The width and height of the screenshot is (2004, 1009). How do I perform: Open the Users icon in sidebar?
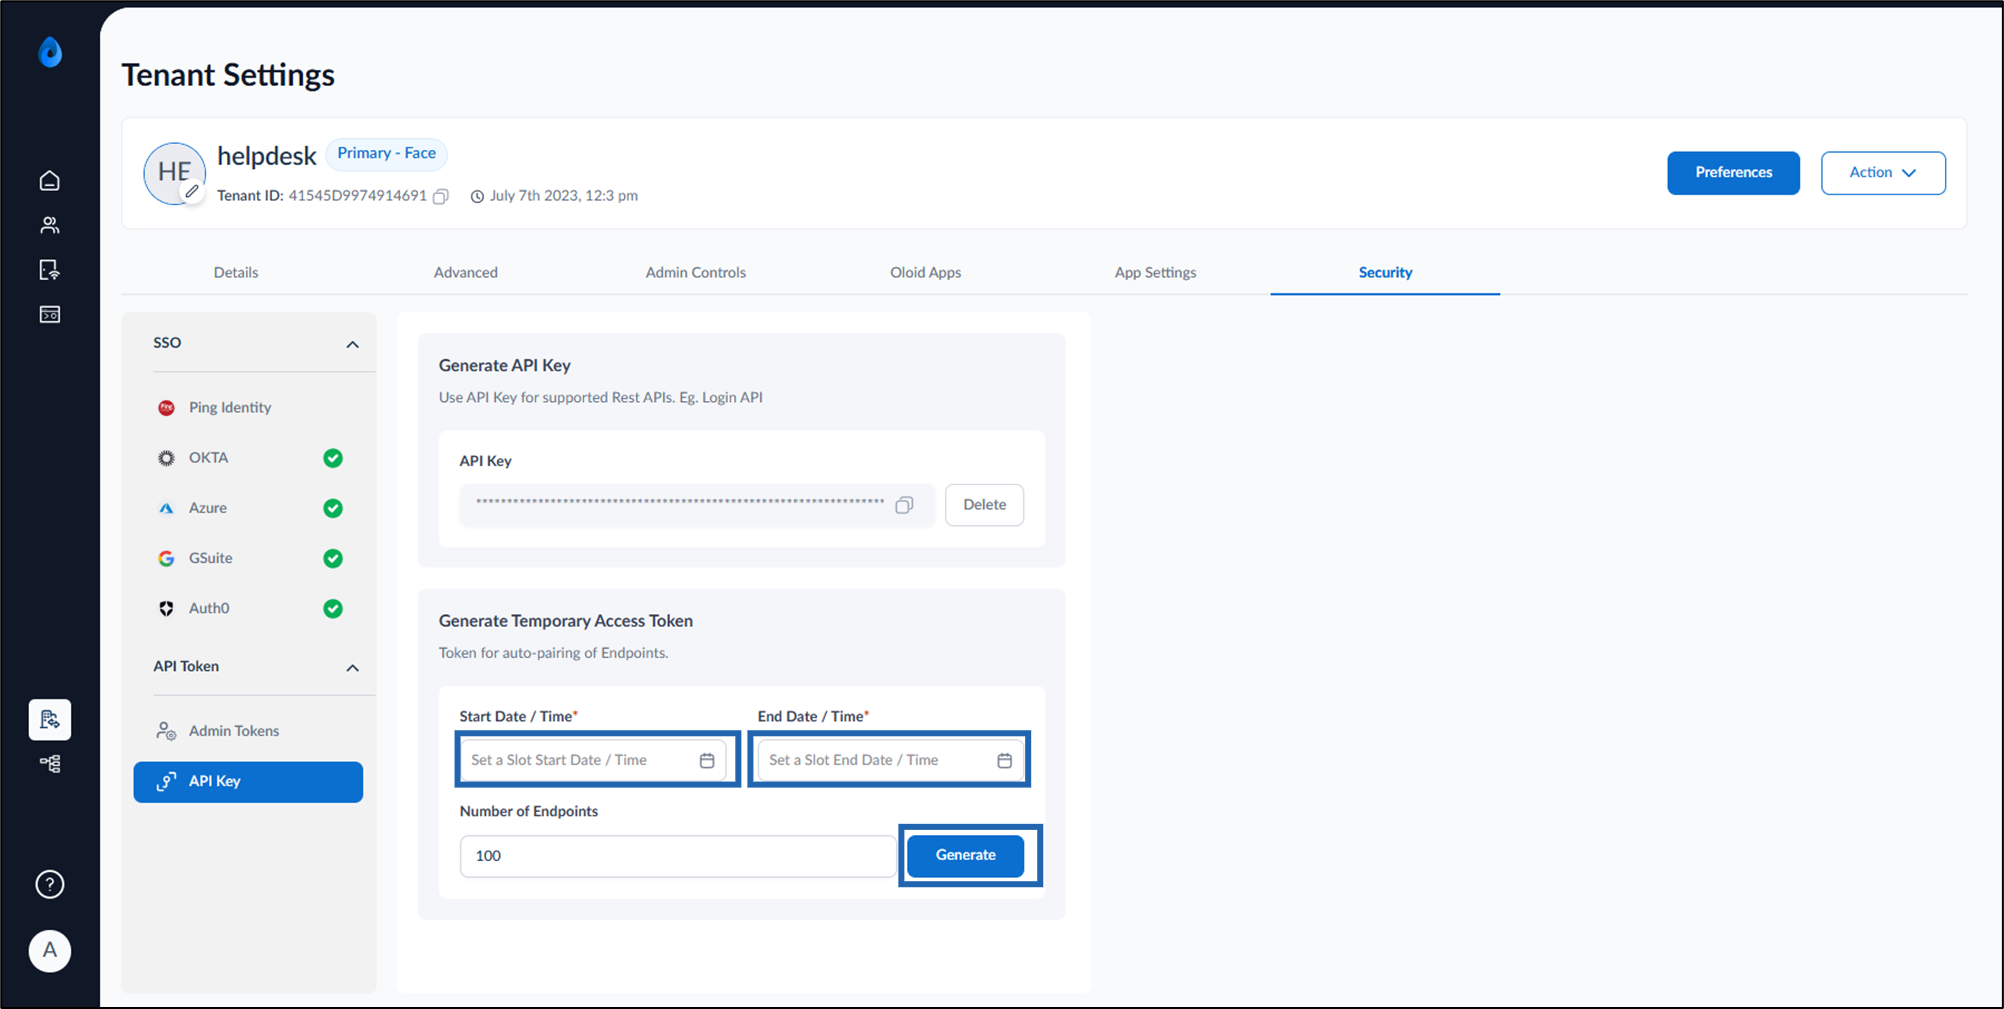coord(50,226)
